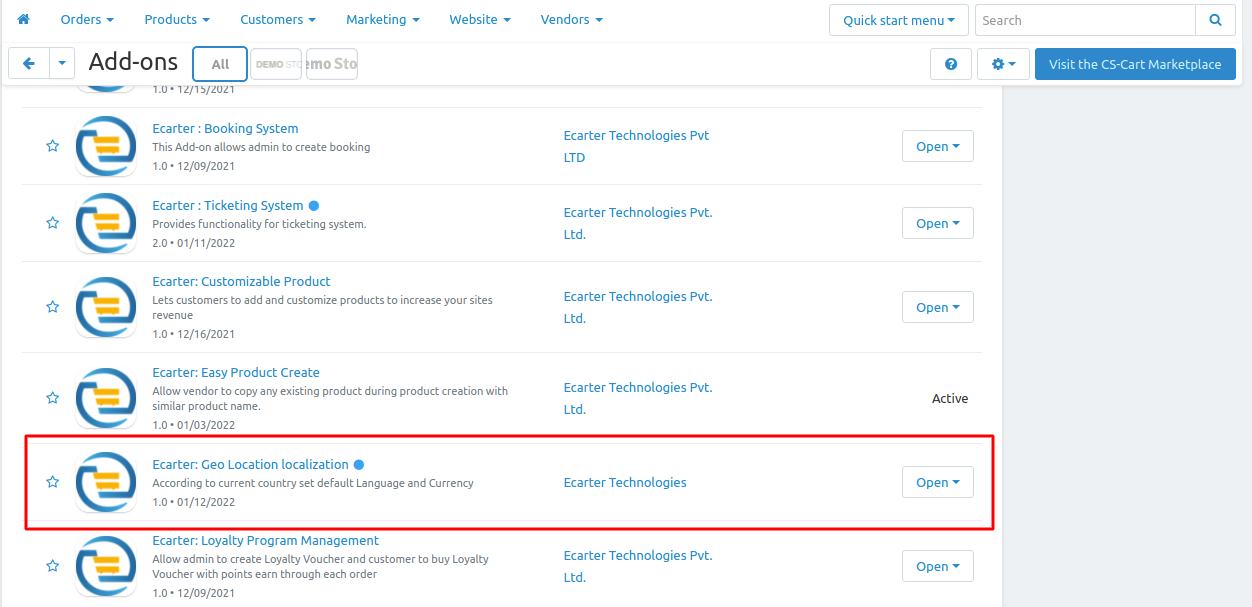This screenshot has height=607, width=1252.
Task: Click vendor link in Booking System row
Action: 636,146
